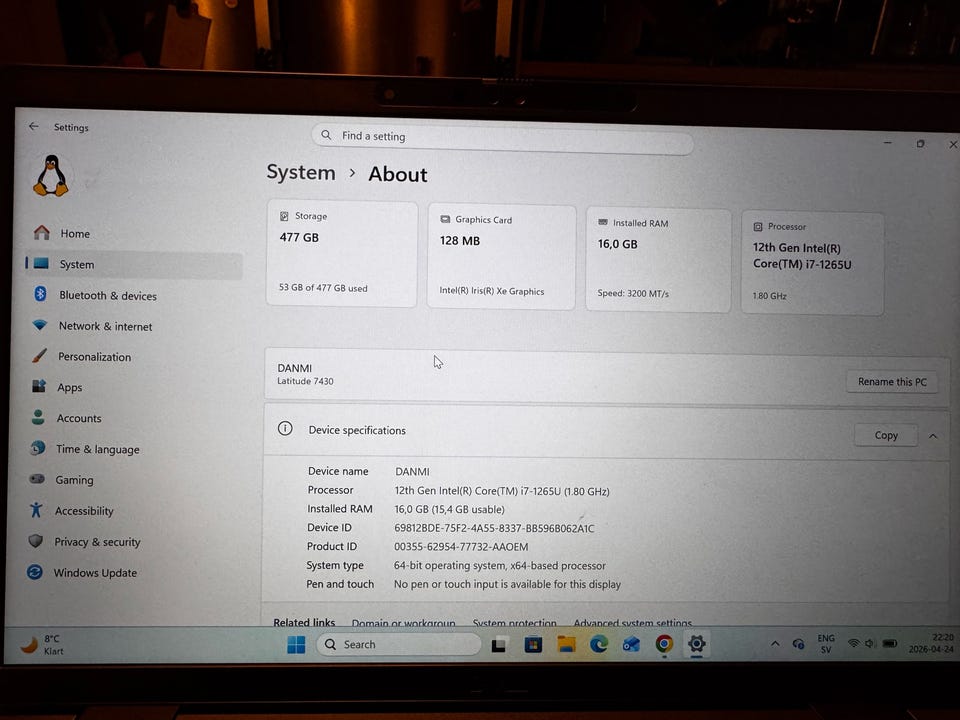Click the 16,0 GB (15,4 GB usable) text
Image resolution: width=960 pixels, height=720 pixels.
(449, 509)
